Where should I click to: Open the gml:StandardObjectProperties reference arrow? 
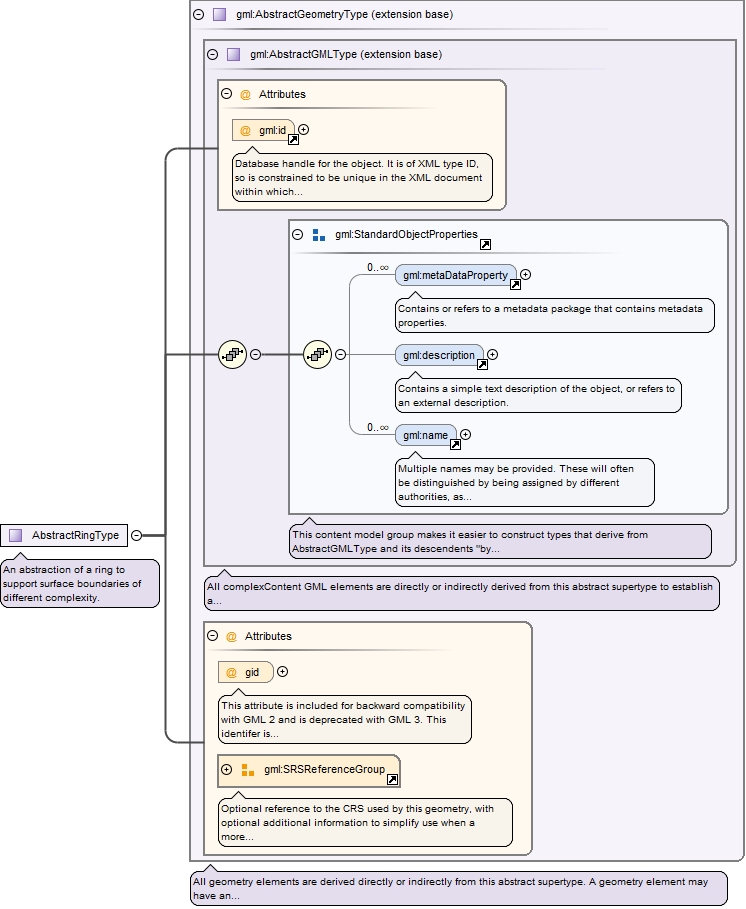tap(485, 244)
